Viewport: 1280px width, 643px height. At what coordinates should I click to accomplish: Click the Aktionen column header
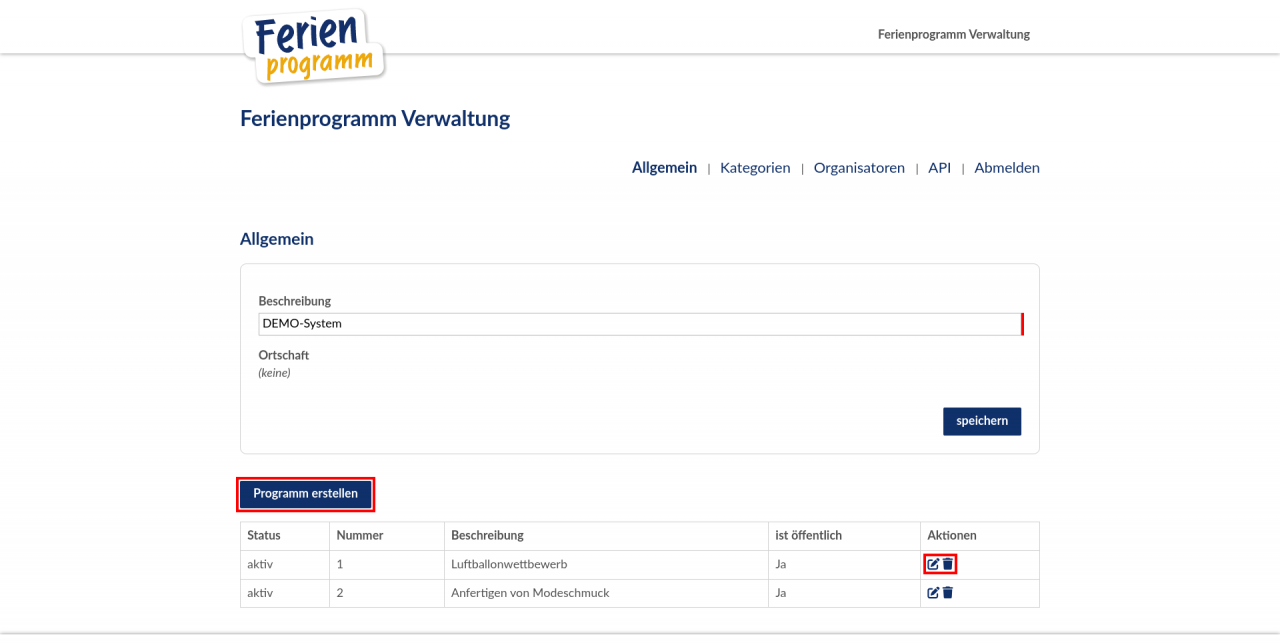[980, 536]
